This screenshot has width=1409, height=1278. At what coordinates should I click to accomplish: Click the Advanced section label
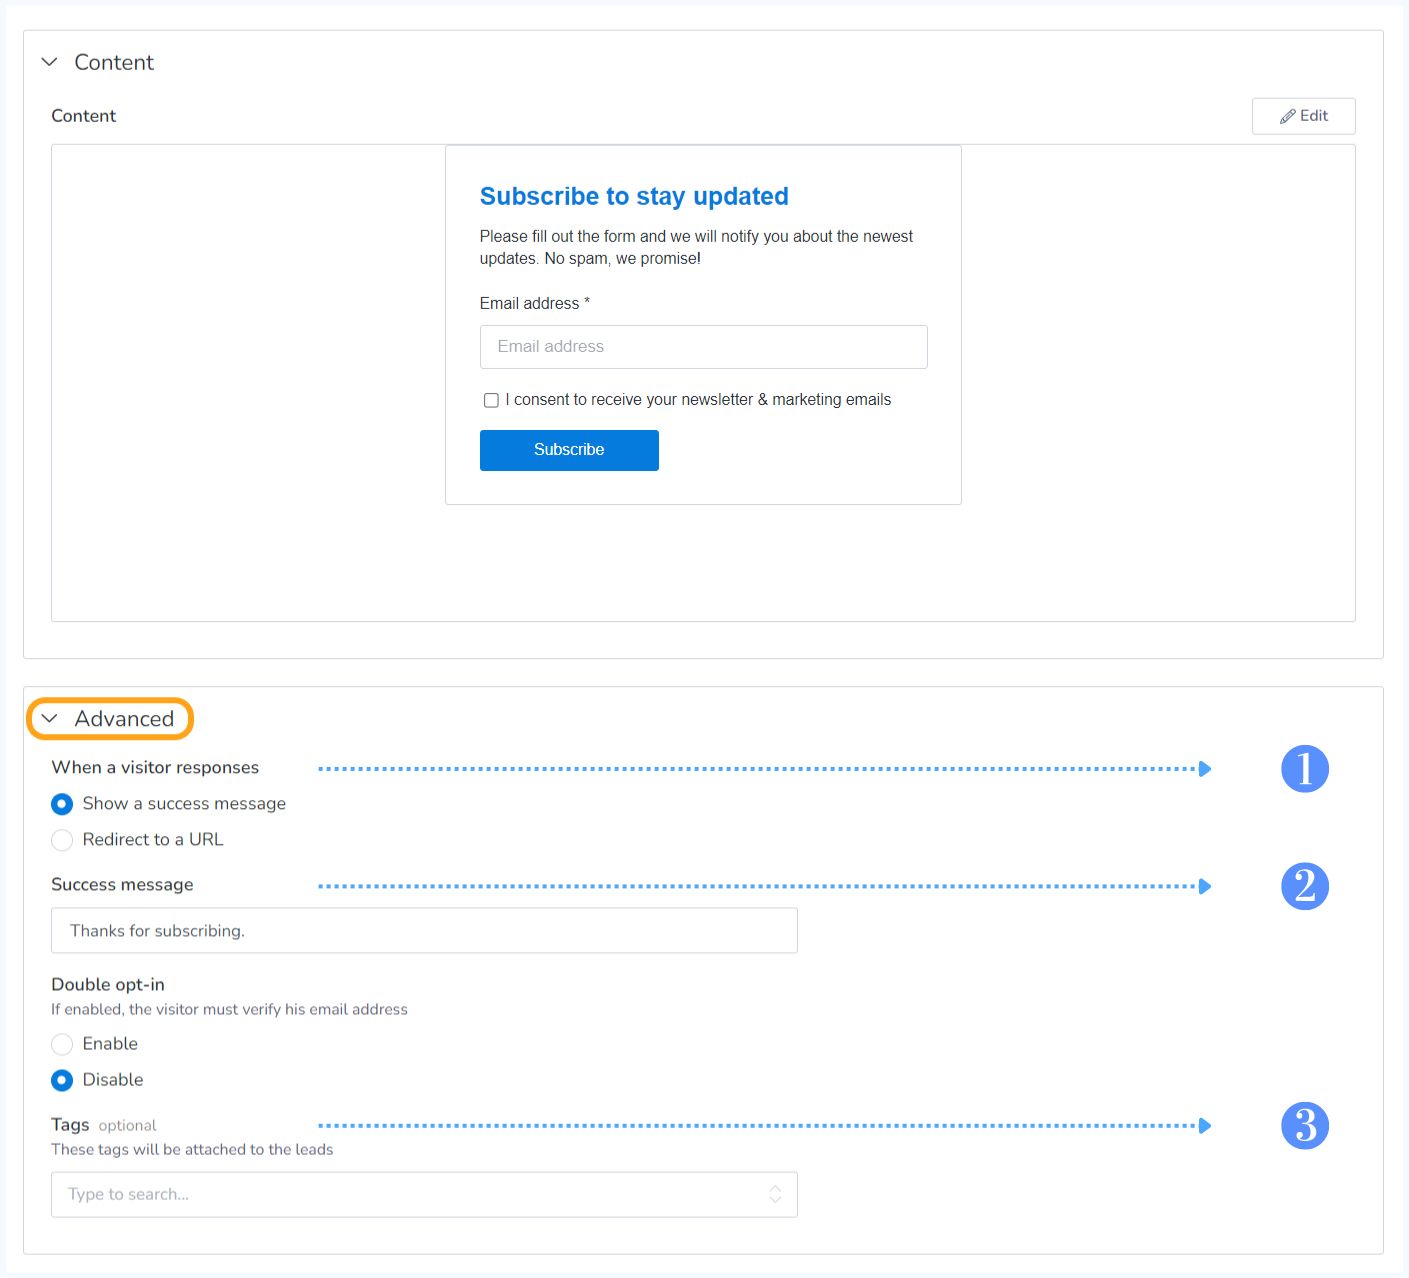tap(124, 718)
